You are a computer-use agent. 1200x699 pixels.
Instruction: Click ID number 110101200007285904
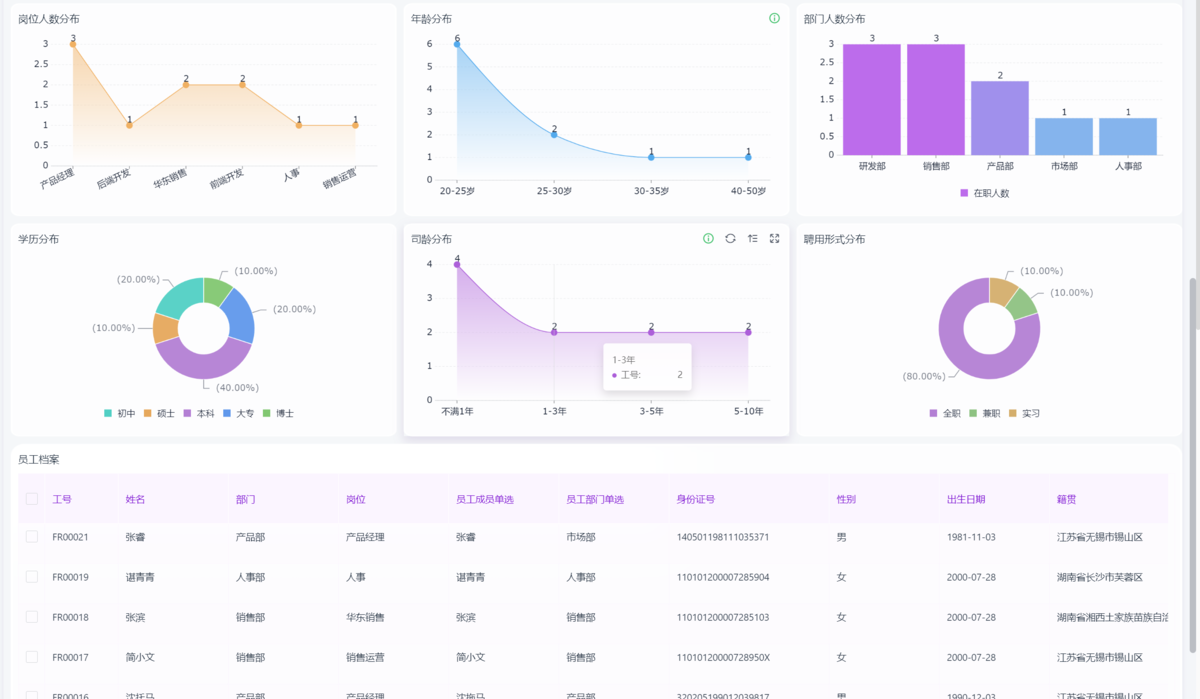[723, 577]
